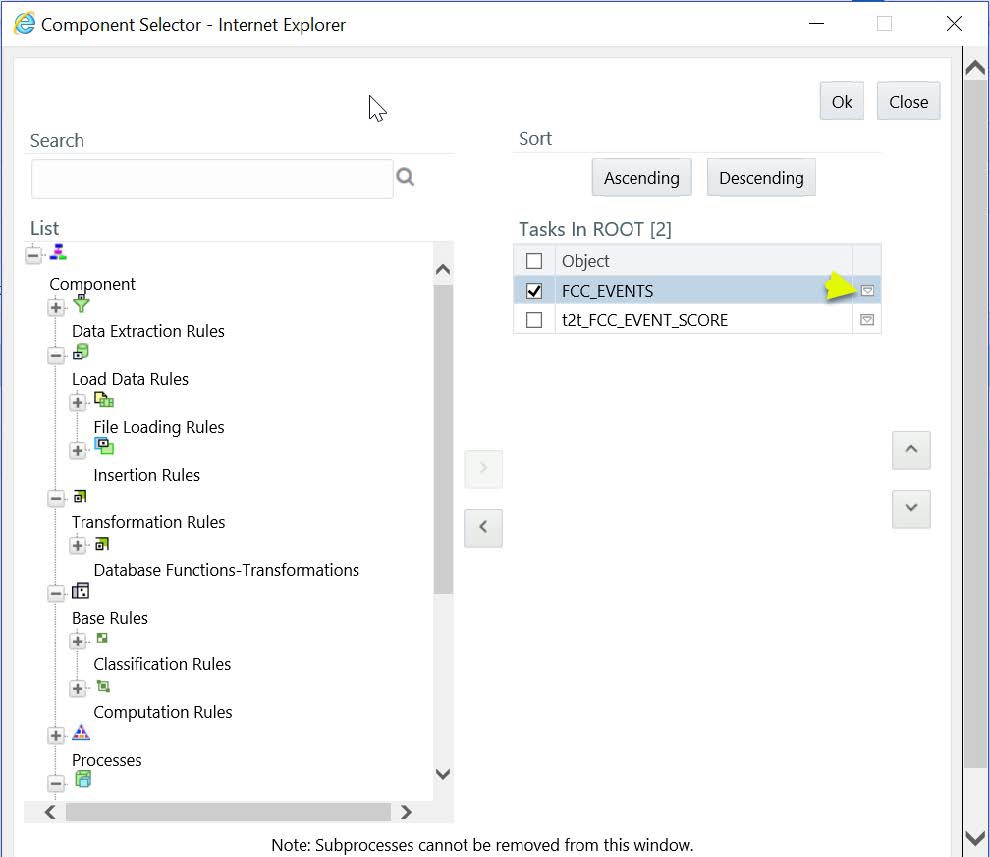Select the Transformation Rules icon
The image size is (990, 857).
pyautogui.click(x=80, y=497)
